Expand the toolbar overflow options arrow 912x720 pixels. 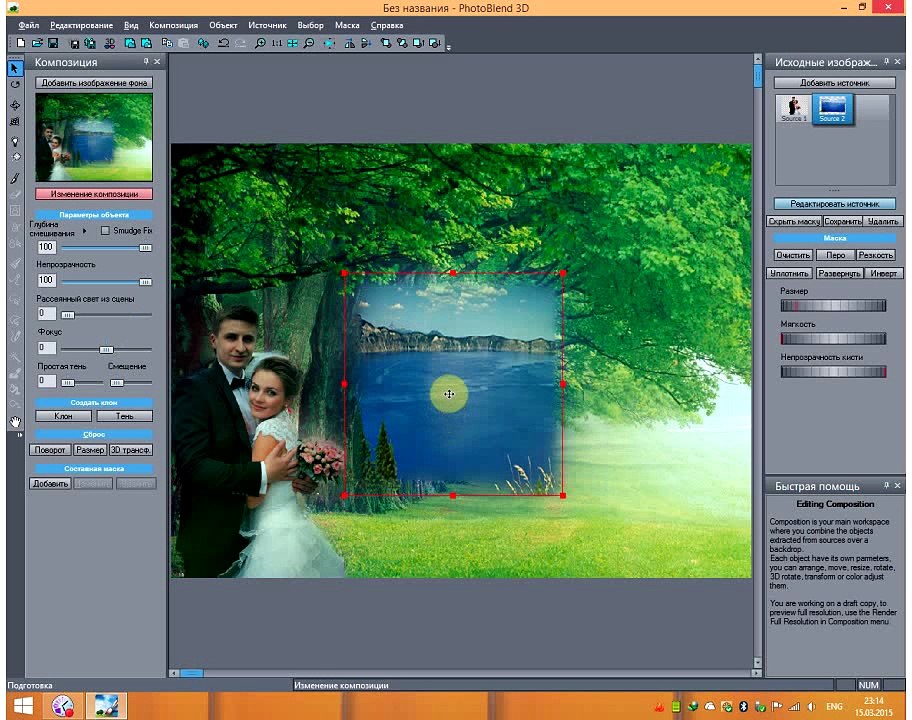pyautogui.click(x=448, y=47)
